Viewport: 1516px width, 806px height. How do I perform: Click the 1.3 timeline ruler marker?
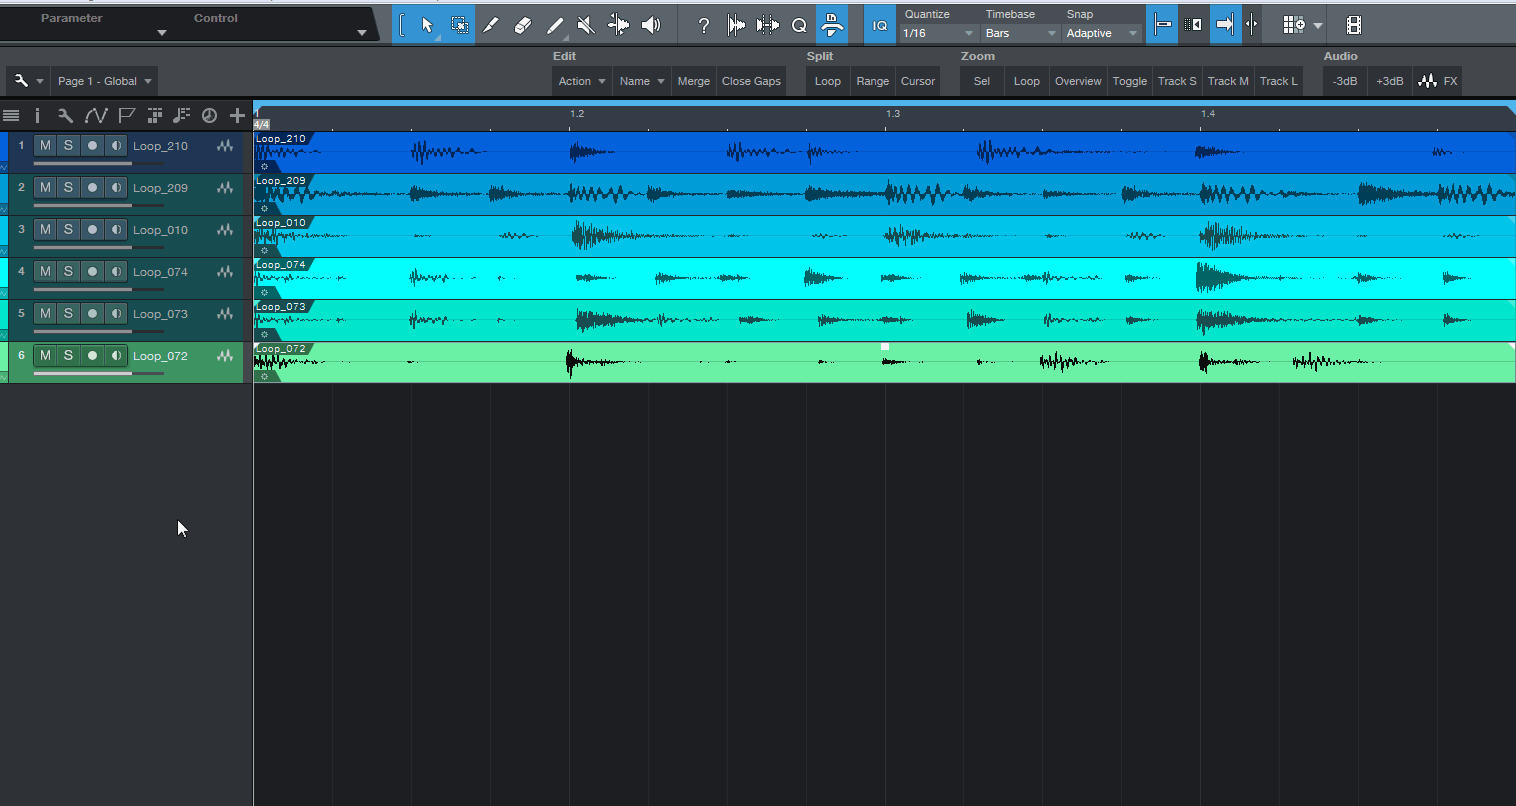coord(893,114)
